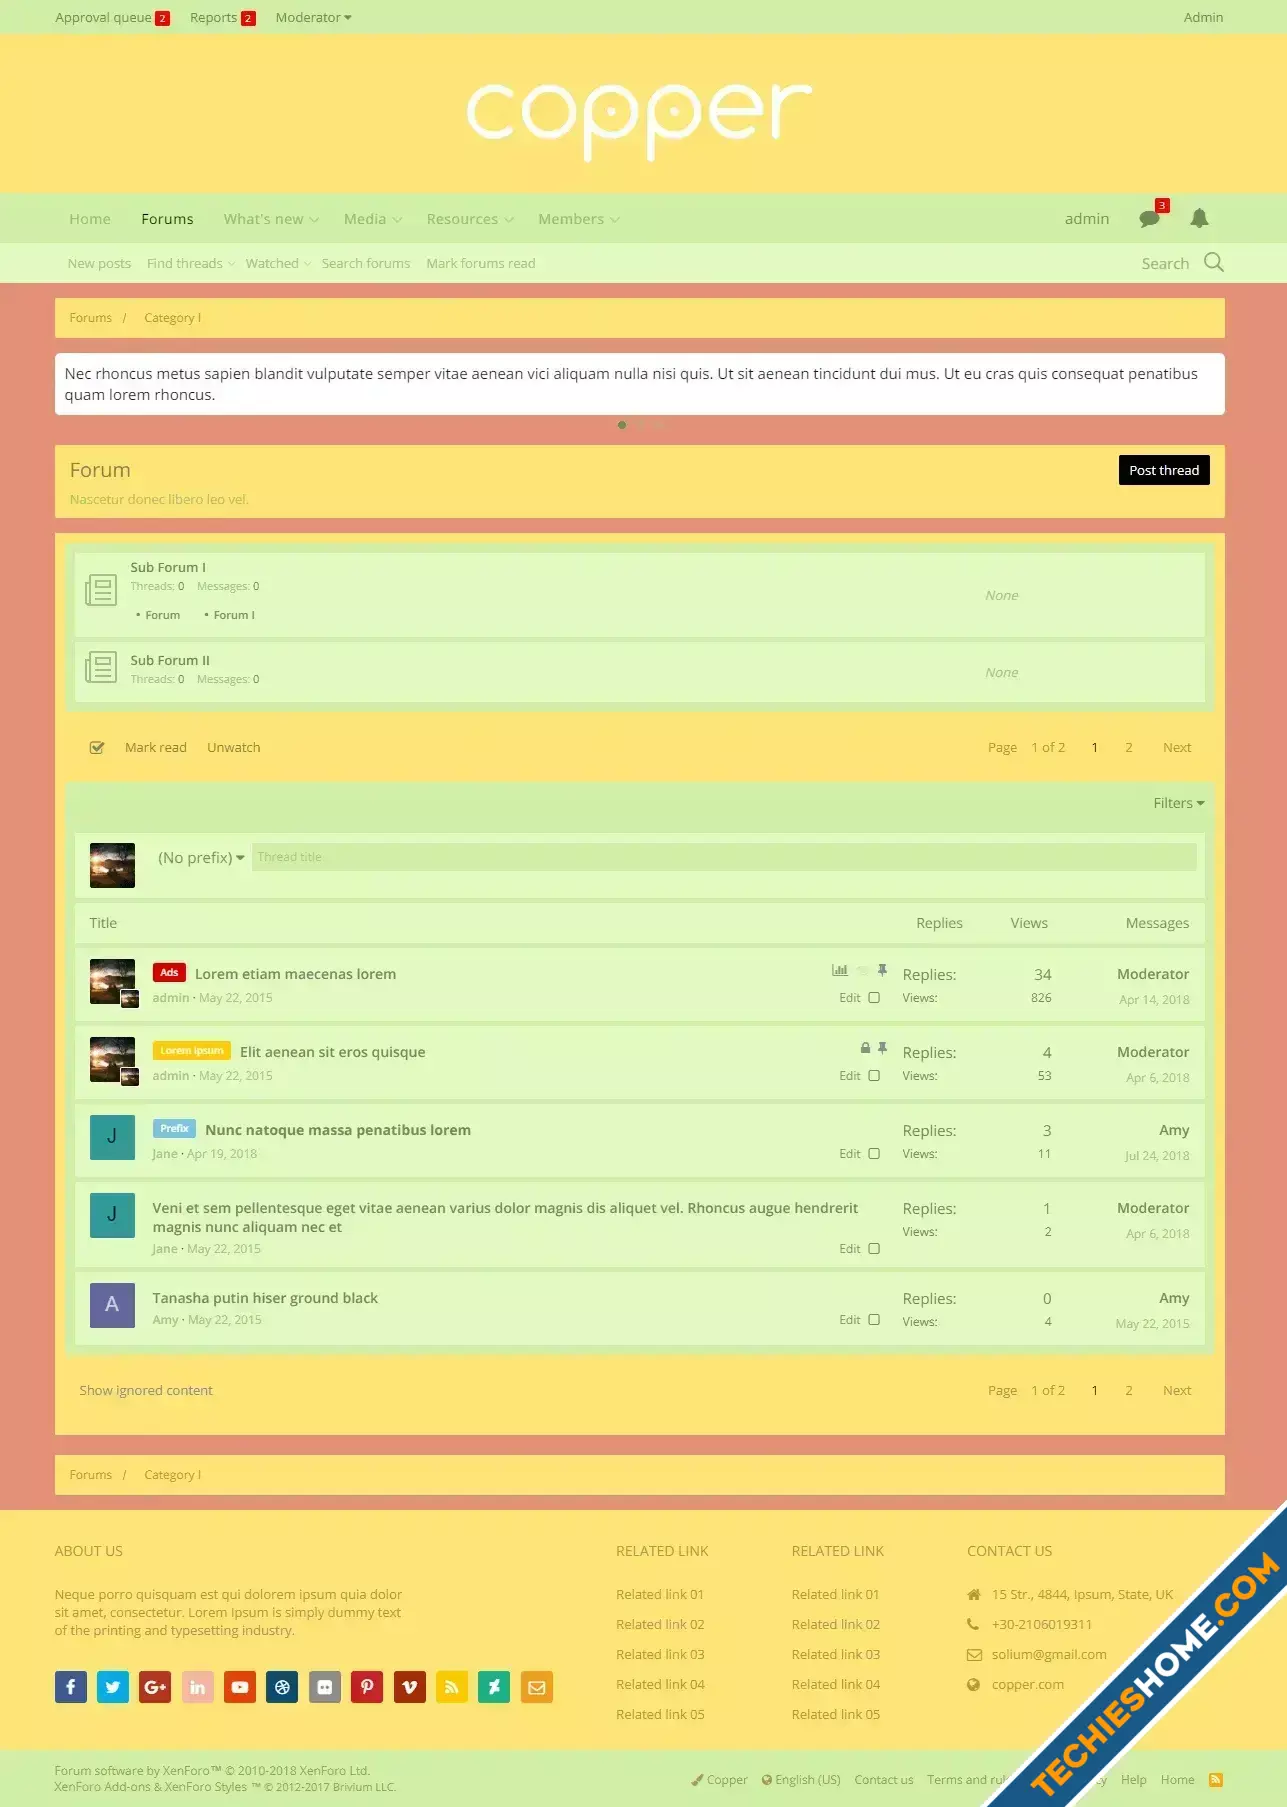Click the Mark read link
The width and height of the screenshot is (1287, 1807).
tap(156, 747)
